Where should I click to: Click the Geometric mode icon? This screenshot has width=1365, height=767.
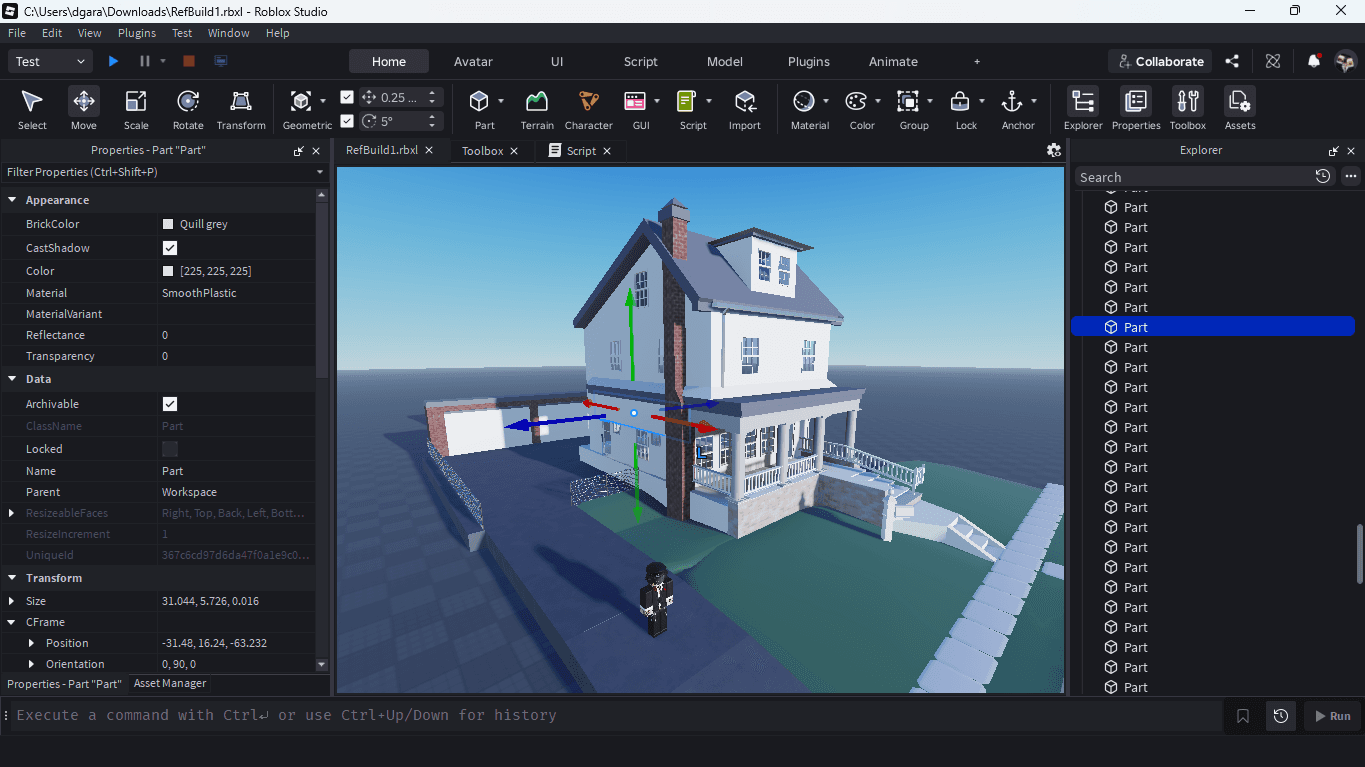301,101
